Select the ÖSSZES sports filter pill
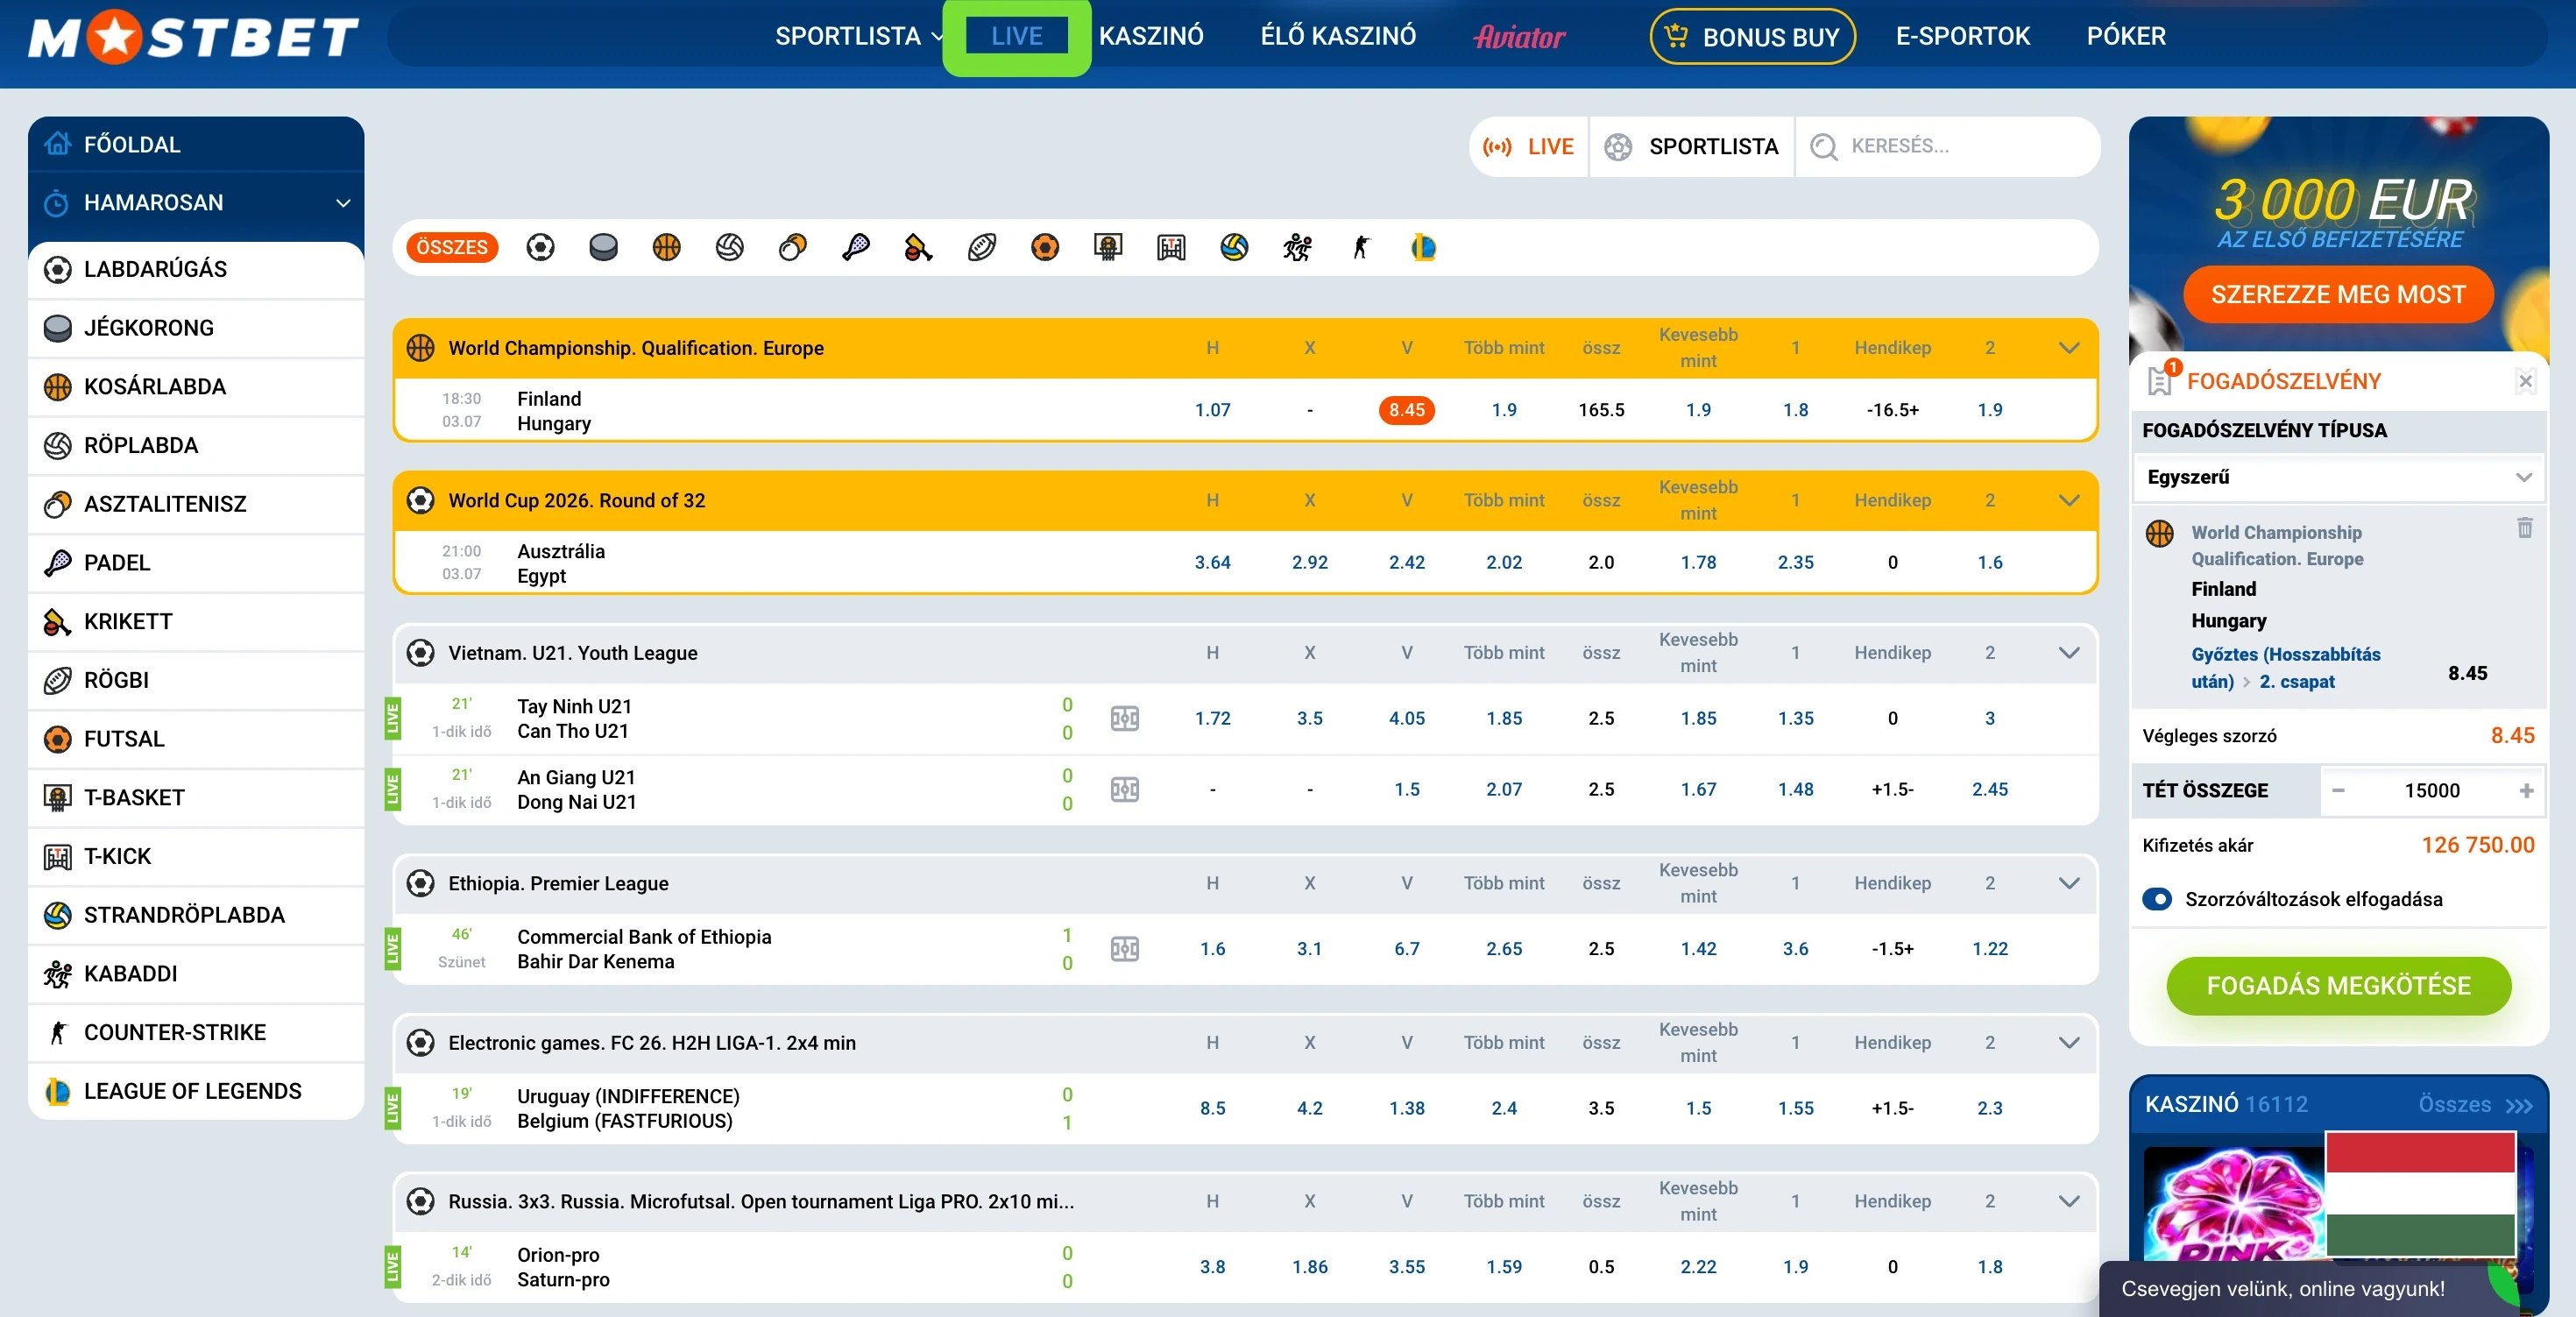 pos(452,247)
